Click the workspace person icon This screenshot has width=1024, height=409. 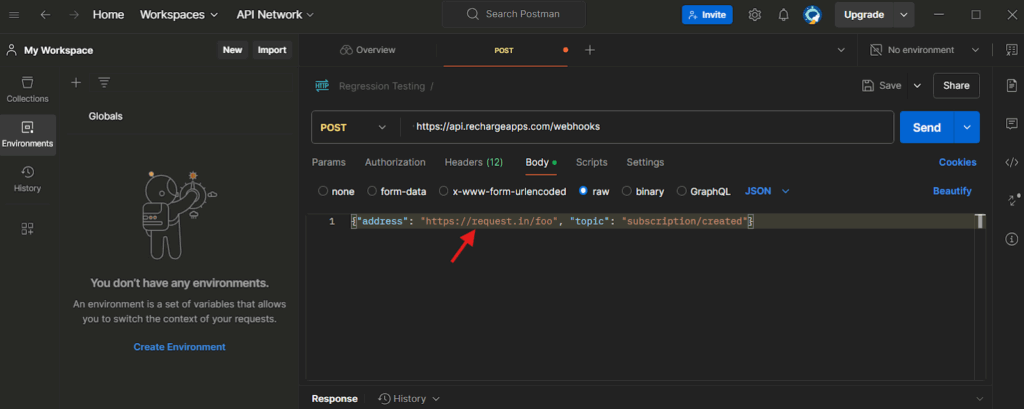coord(11,50)
